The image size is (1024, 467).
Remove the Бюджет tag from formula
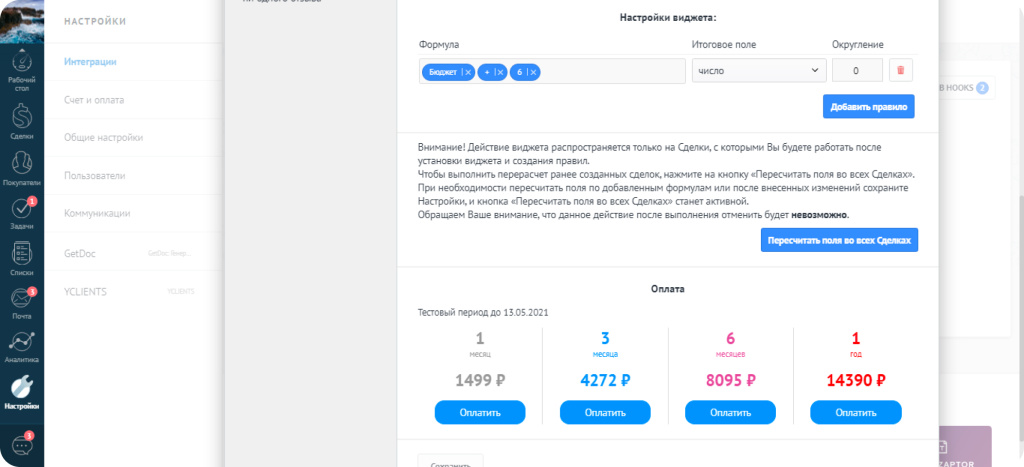[x=467, y=72]
